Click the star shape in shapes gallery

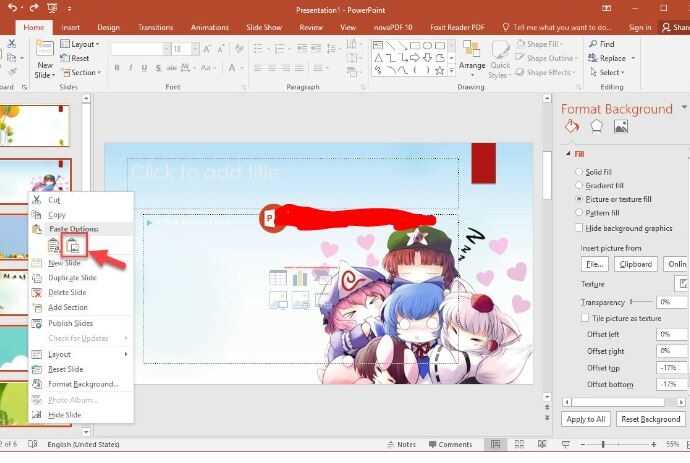439,70
